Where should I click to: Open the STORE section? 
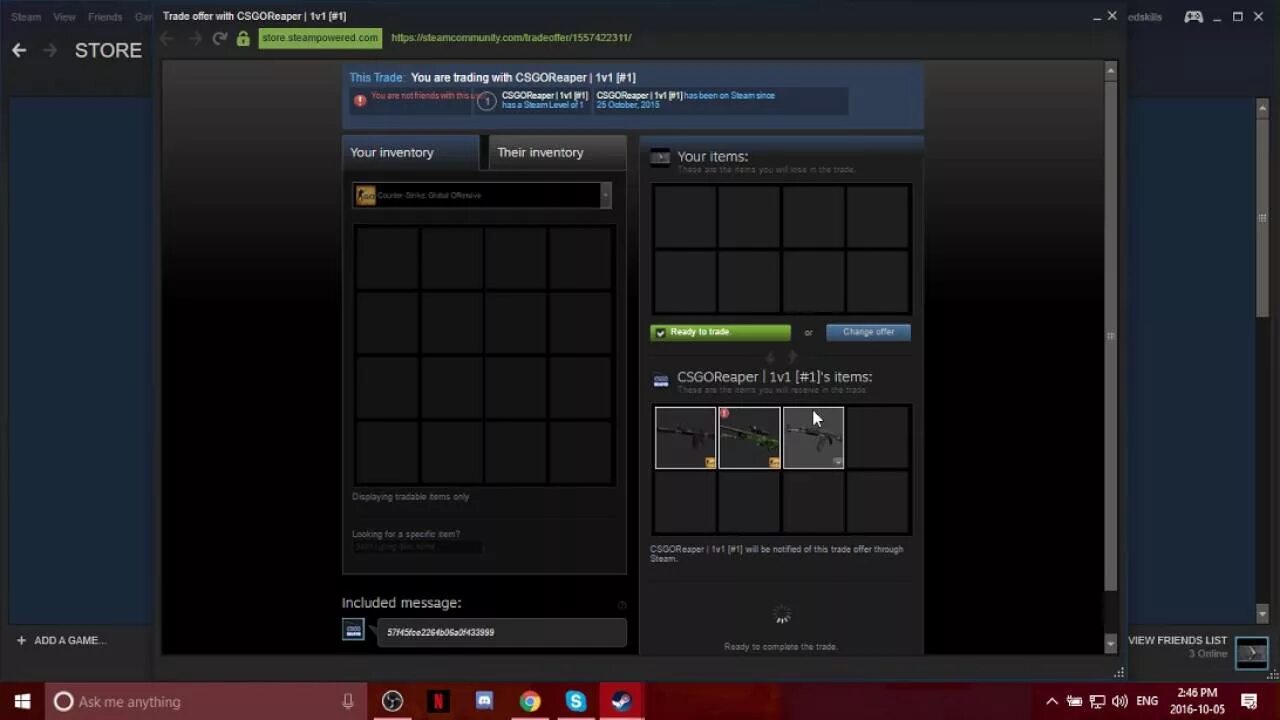pos(108,50)
